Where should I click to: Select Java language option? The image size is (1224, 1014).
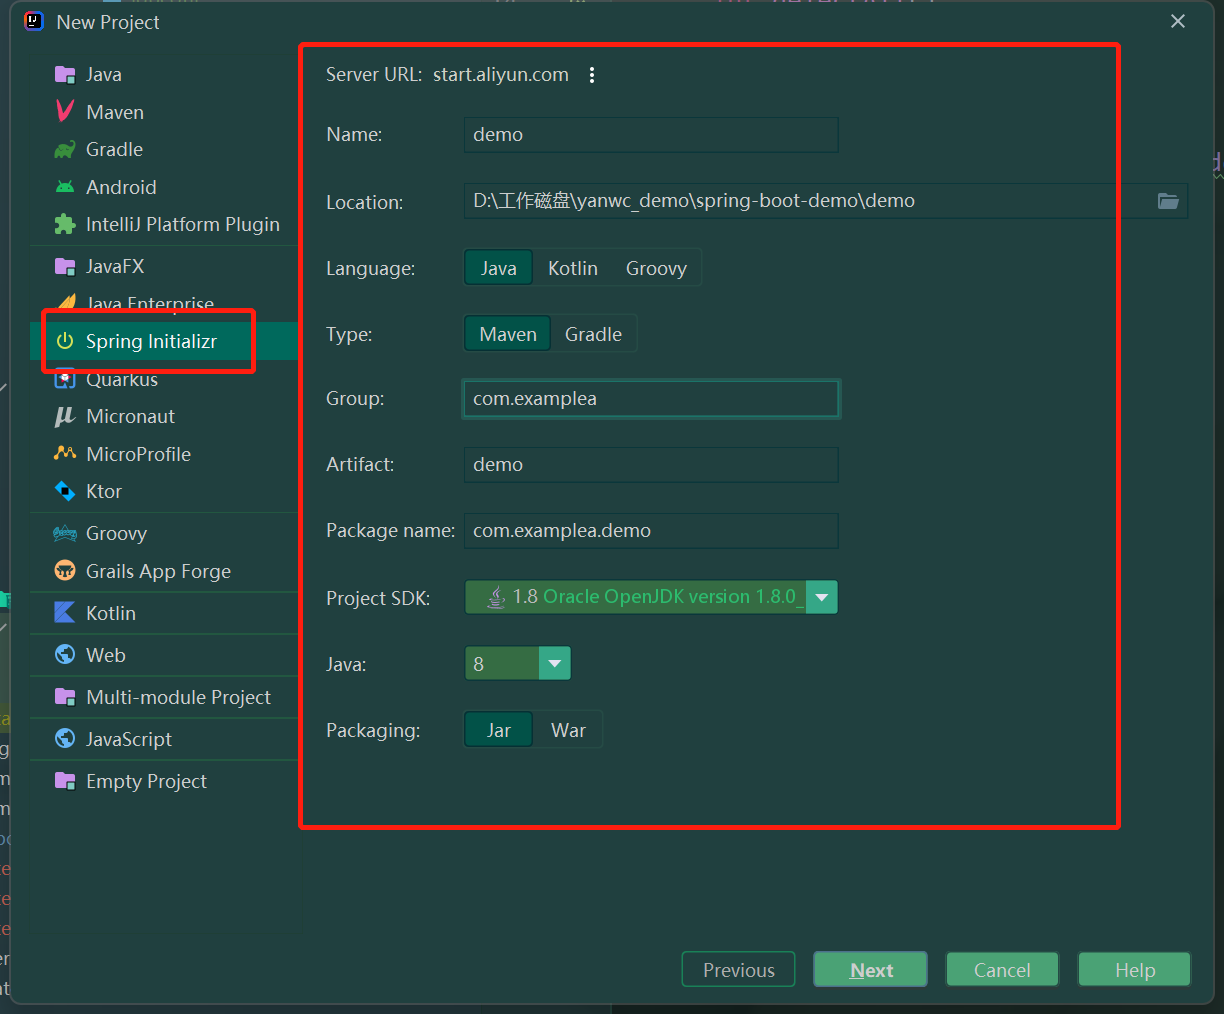[x=498, y=268]
